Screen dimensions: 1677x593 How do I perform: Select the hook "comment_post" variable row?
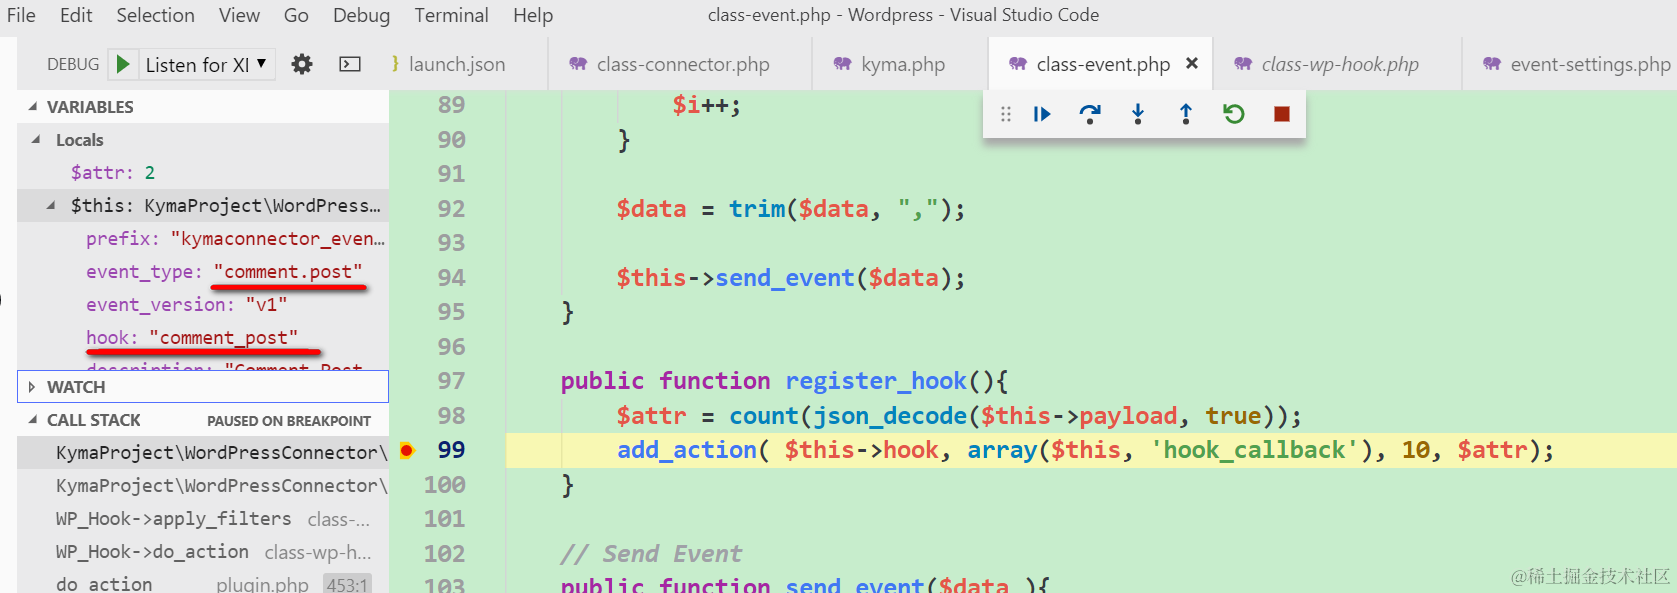[x=203, y=337]
